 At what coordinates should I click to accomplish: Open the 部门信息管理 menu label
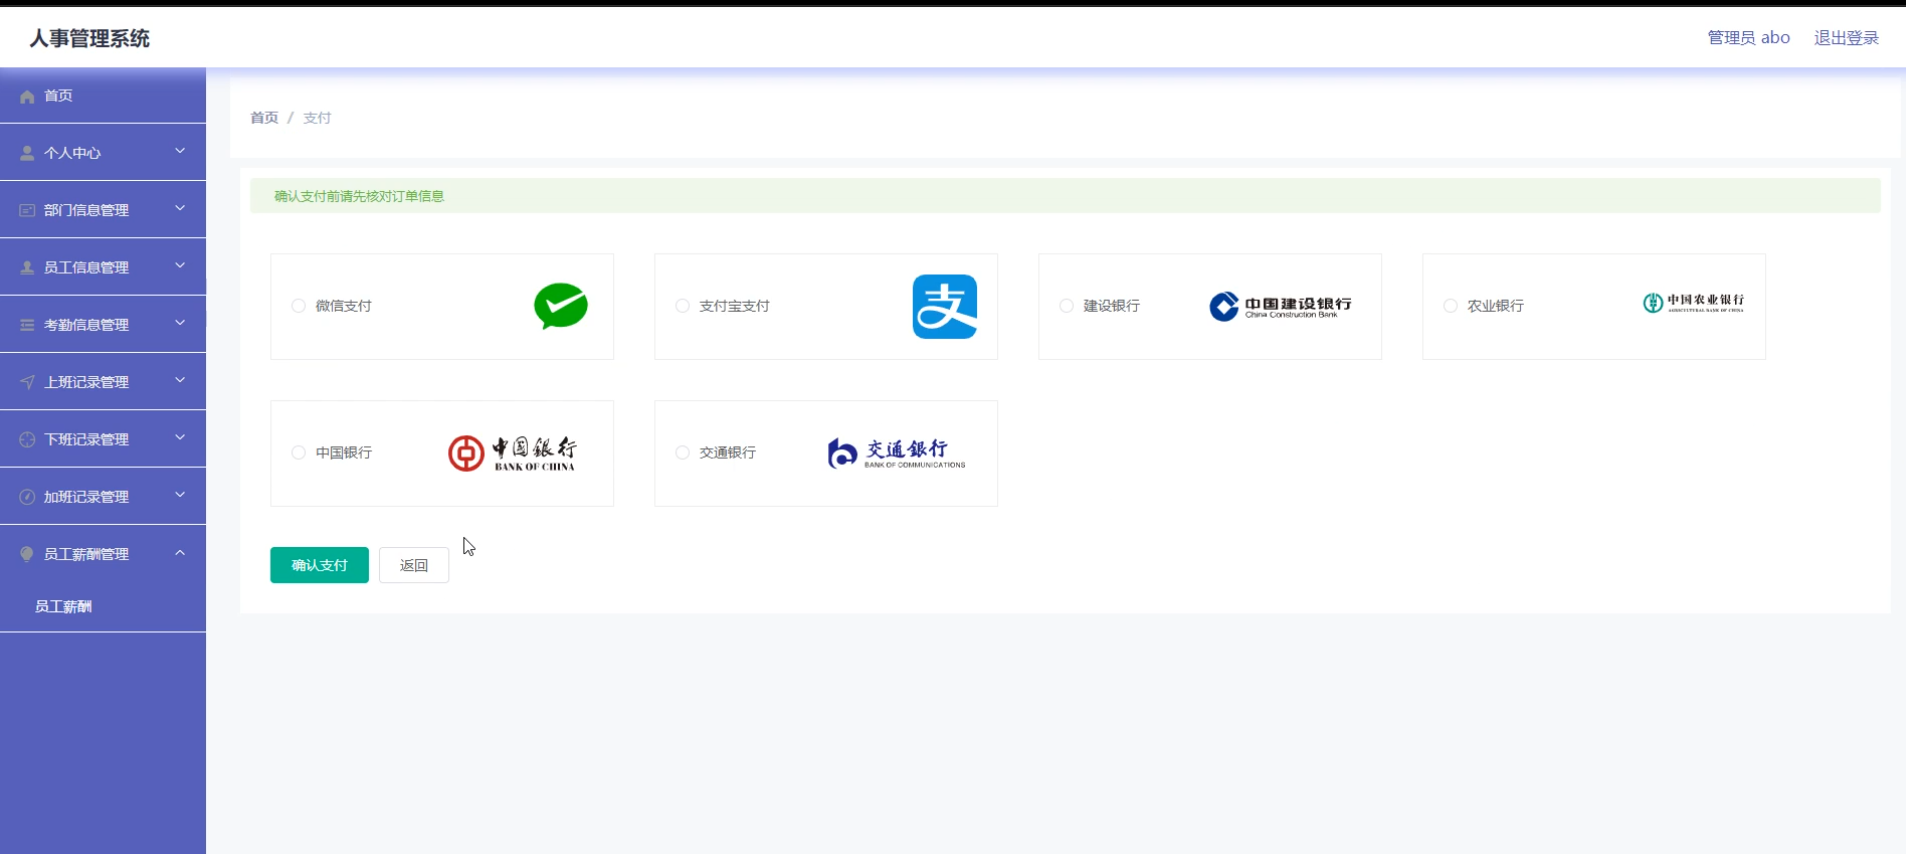tap(86, 210)
